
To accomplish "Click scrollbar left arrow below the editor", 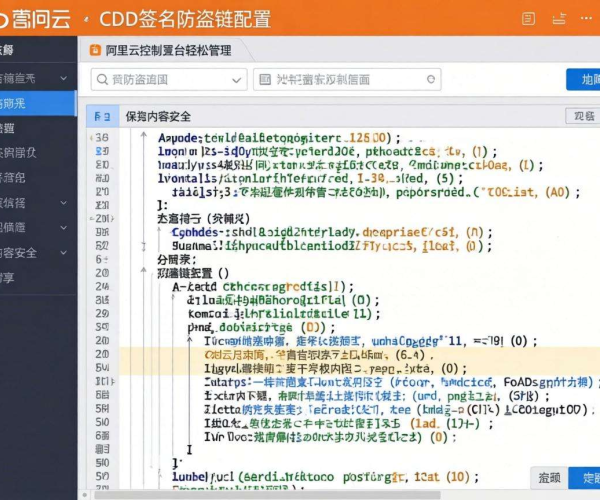I will click(x=85, y=495).
